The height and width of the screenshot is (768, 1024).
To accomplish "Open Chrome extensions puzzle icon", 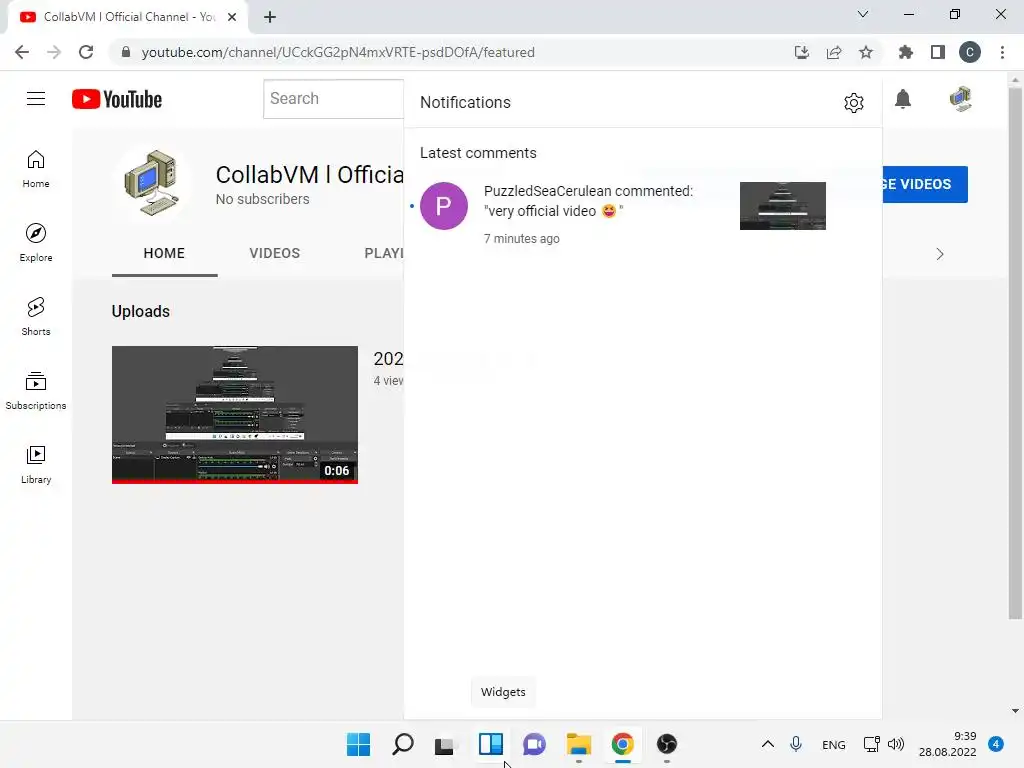I will [x=905, y=52].
